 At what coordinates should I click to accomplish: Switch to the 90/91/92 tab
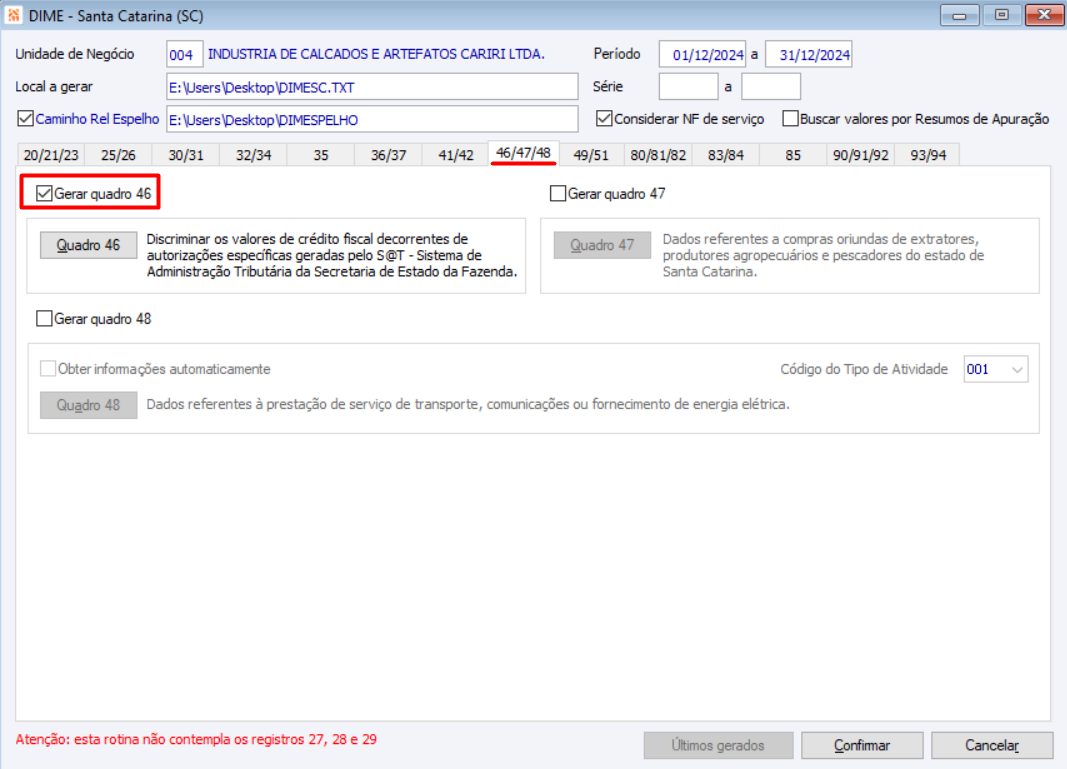pyautogui.click(x=860, y=155)
